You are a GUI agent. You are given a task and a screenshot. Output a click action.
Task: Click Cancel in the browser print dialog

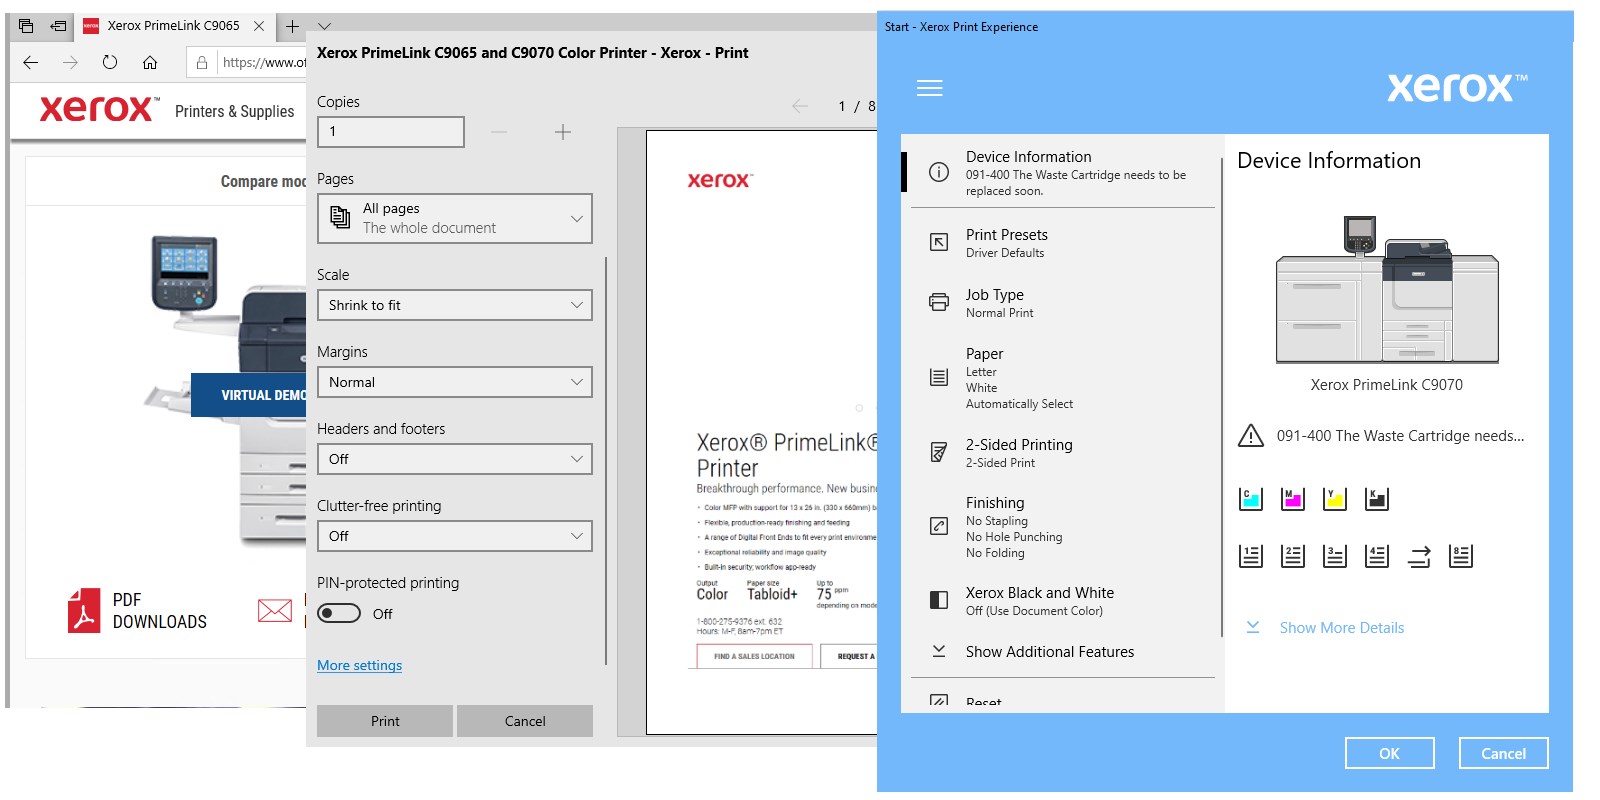pos(525,721)
